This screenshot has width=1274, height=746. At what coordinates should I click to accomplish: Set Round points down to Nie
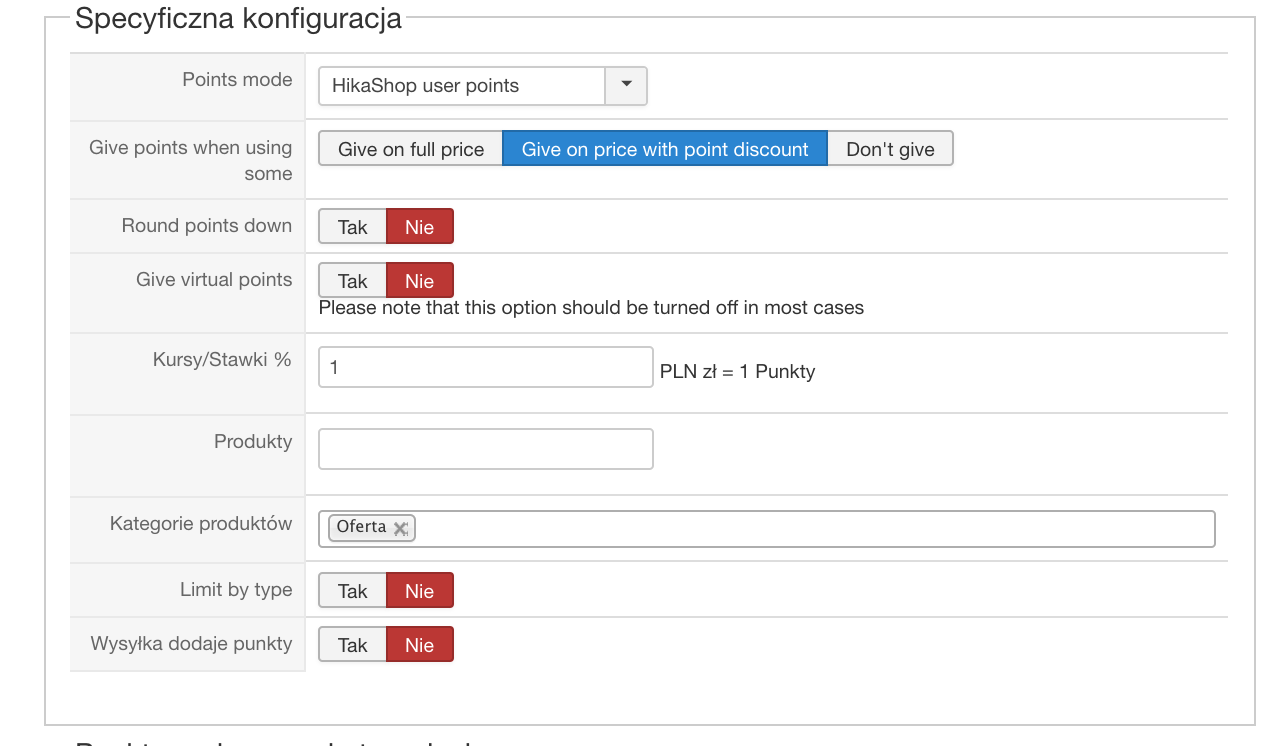pyautogui.click(x=419, y=227)
